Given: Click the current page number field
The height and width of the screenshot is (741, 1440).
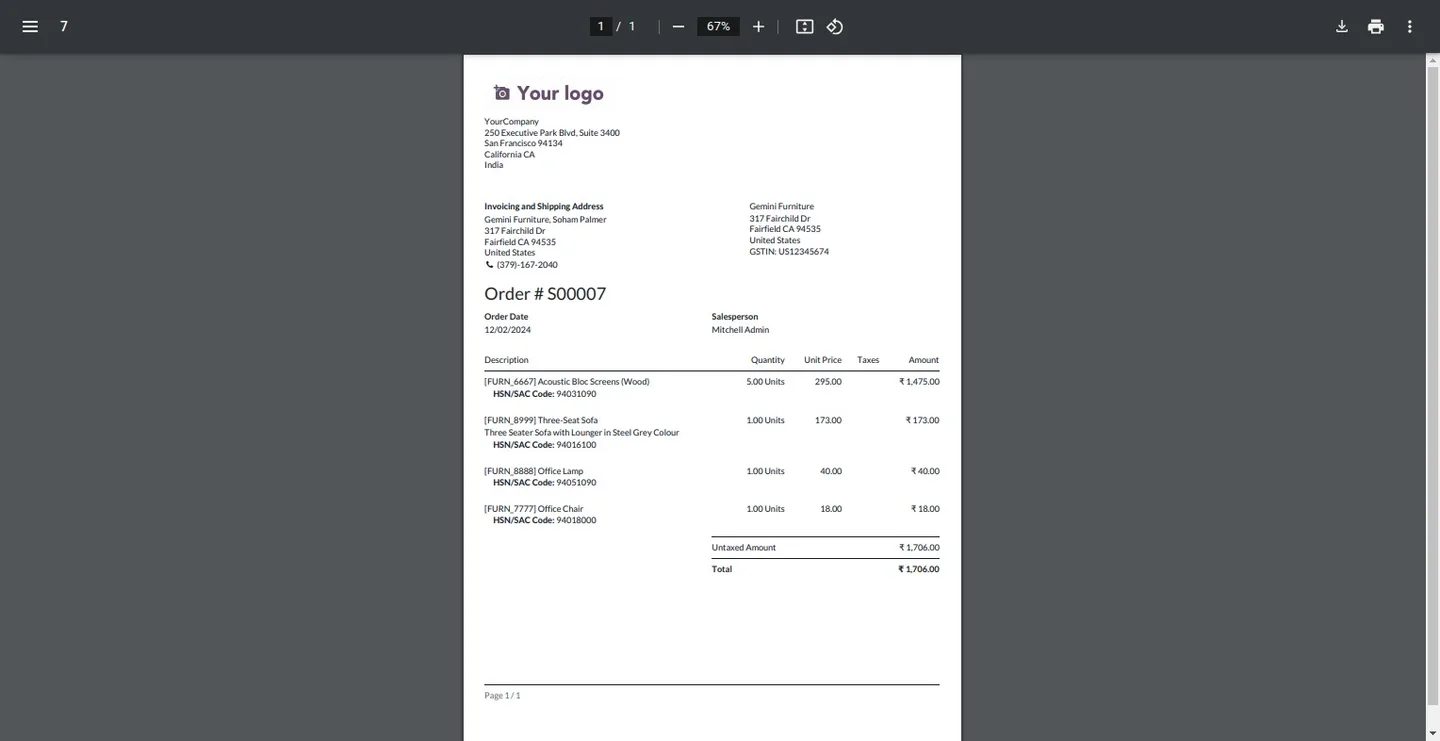Looking at the screenshot, I should 600,26.
